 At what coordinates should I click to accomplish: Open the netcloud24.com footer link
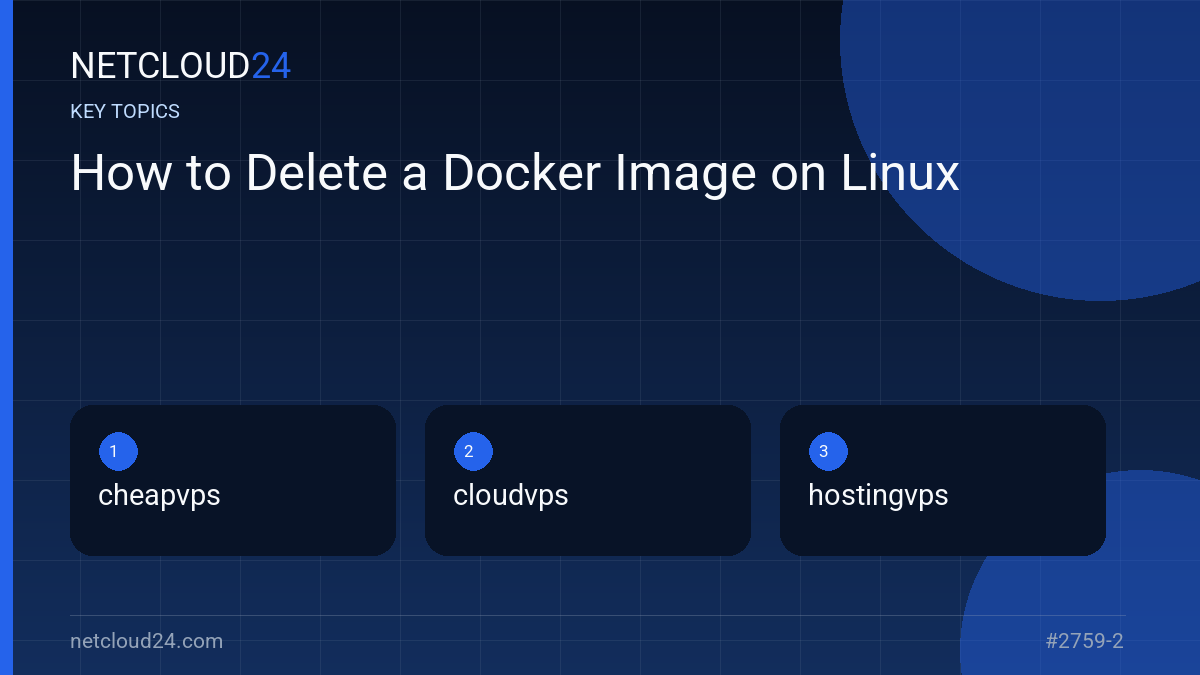[147, 641]
